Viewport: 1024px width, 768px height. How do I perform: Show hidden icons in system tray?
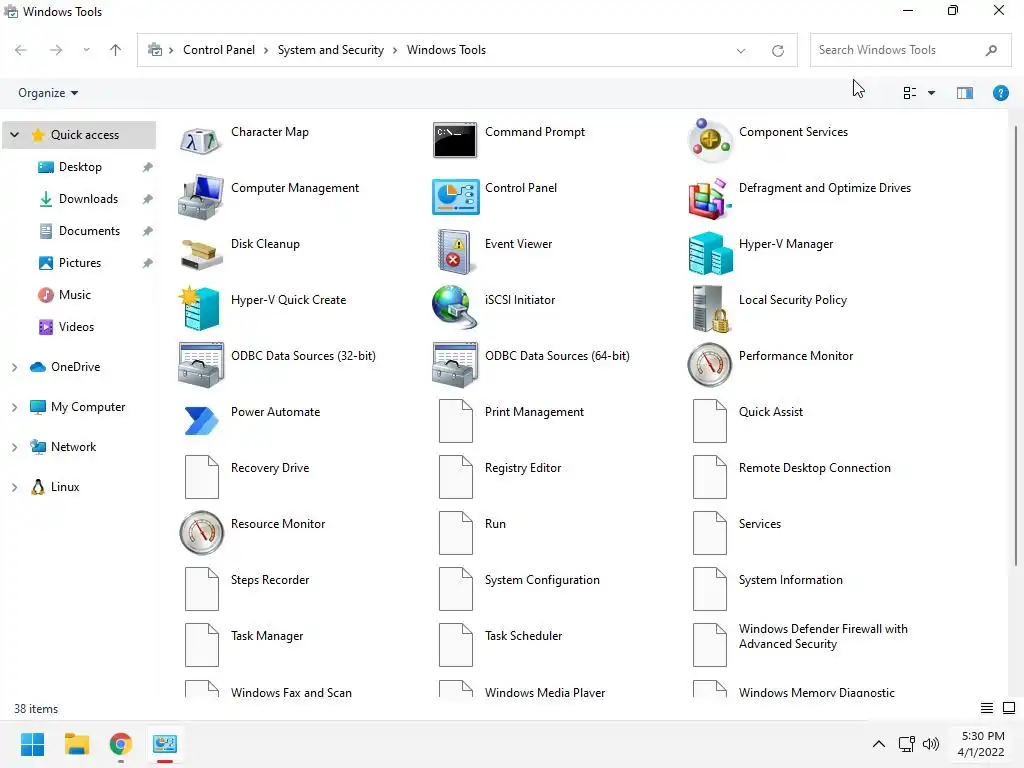pos(879,744)
